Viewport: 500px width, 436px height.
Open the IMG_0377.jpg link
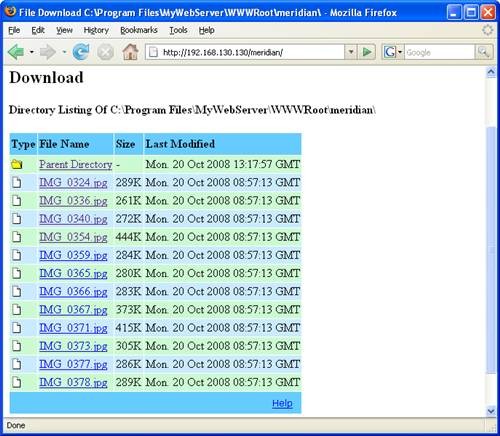tap(73, 364)
